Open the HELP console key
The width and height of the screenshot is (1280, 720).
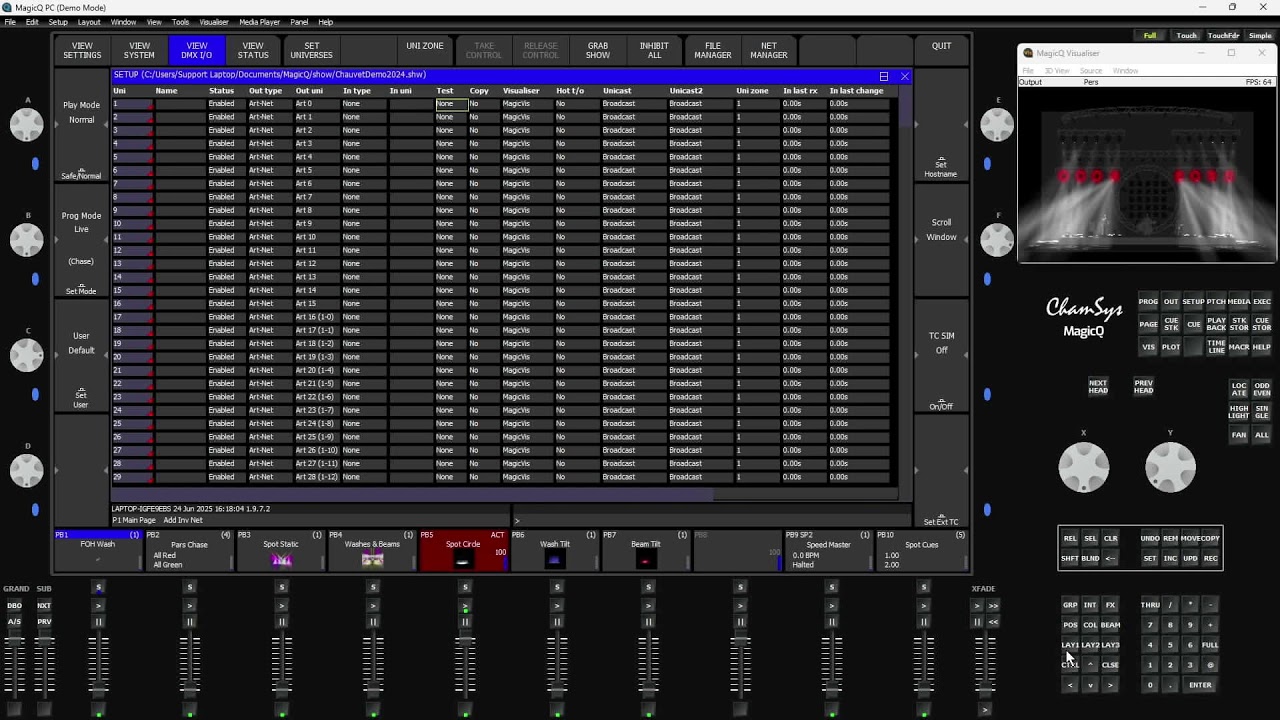1262,347
